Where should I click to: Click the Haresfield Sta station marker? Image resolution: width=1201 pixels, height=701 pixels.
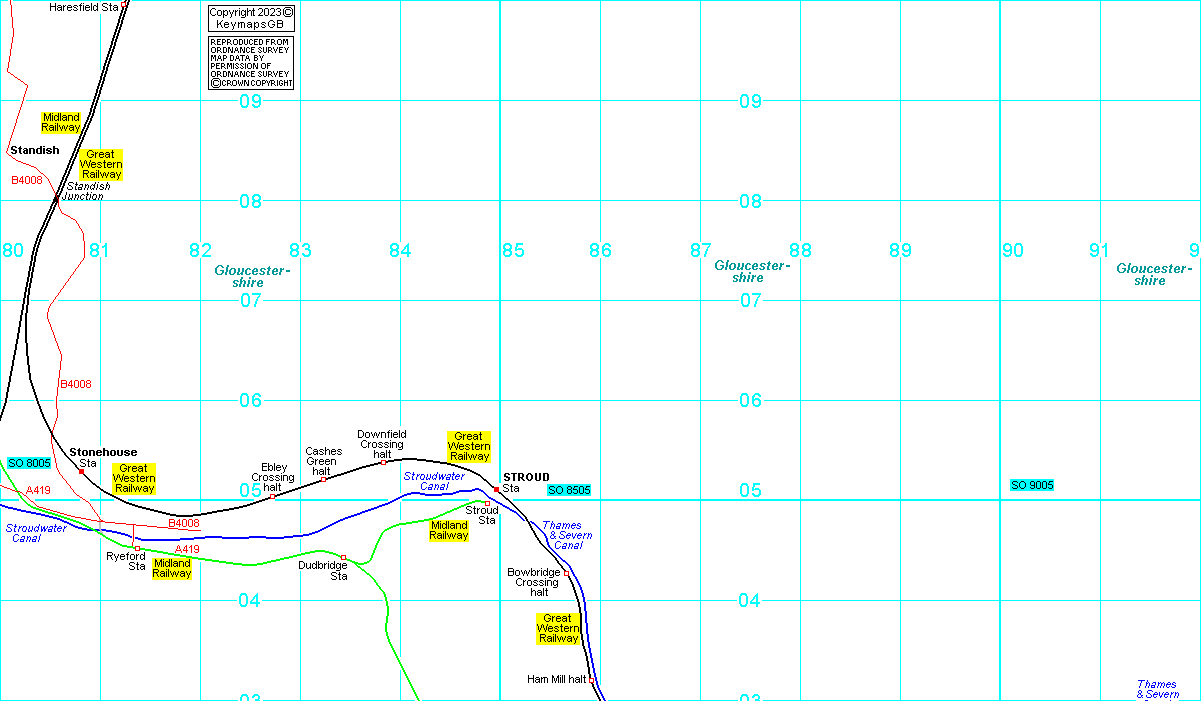click(x=124, y=5)
